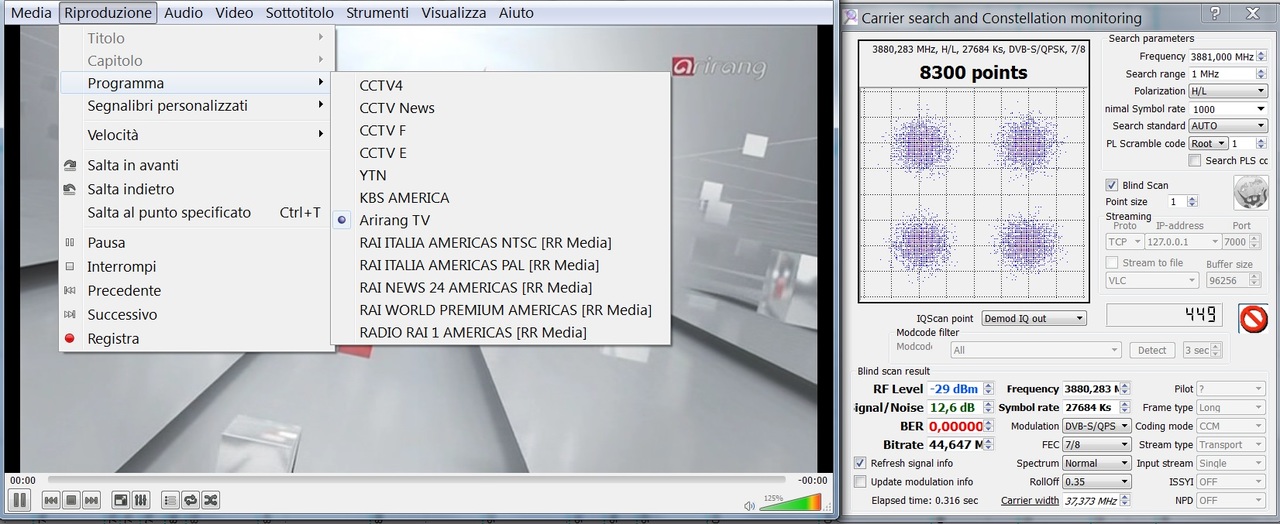The width and height of the screenshot is (1280, 524).
Task: Open the Visualizza menu in VLC
Action: pyautogui.click(x=454, y=13)
